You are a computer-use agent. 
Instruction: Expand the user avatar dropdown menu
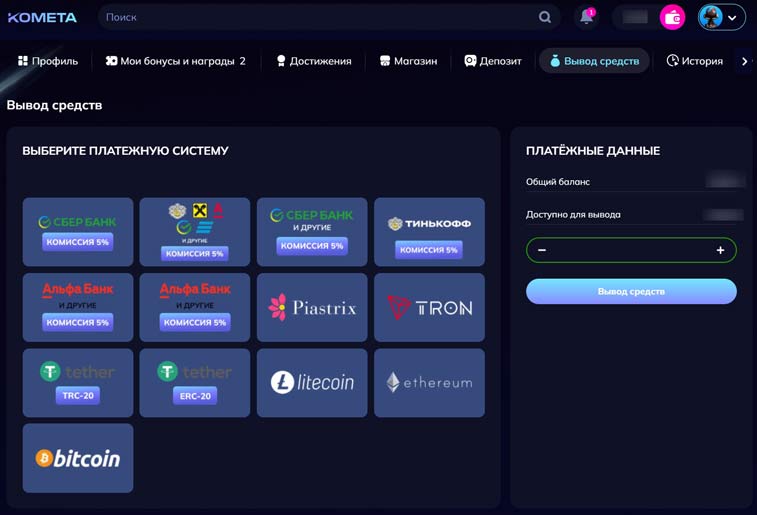click(722, 17)
